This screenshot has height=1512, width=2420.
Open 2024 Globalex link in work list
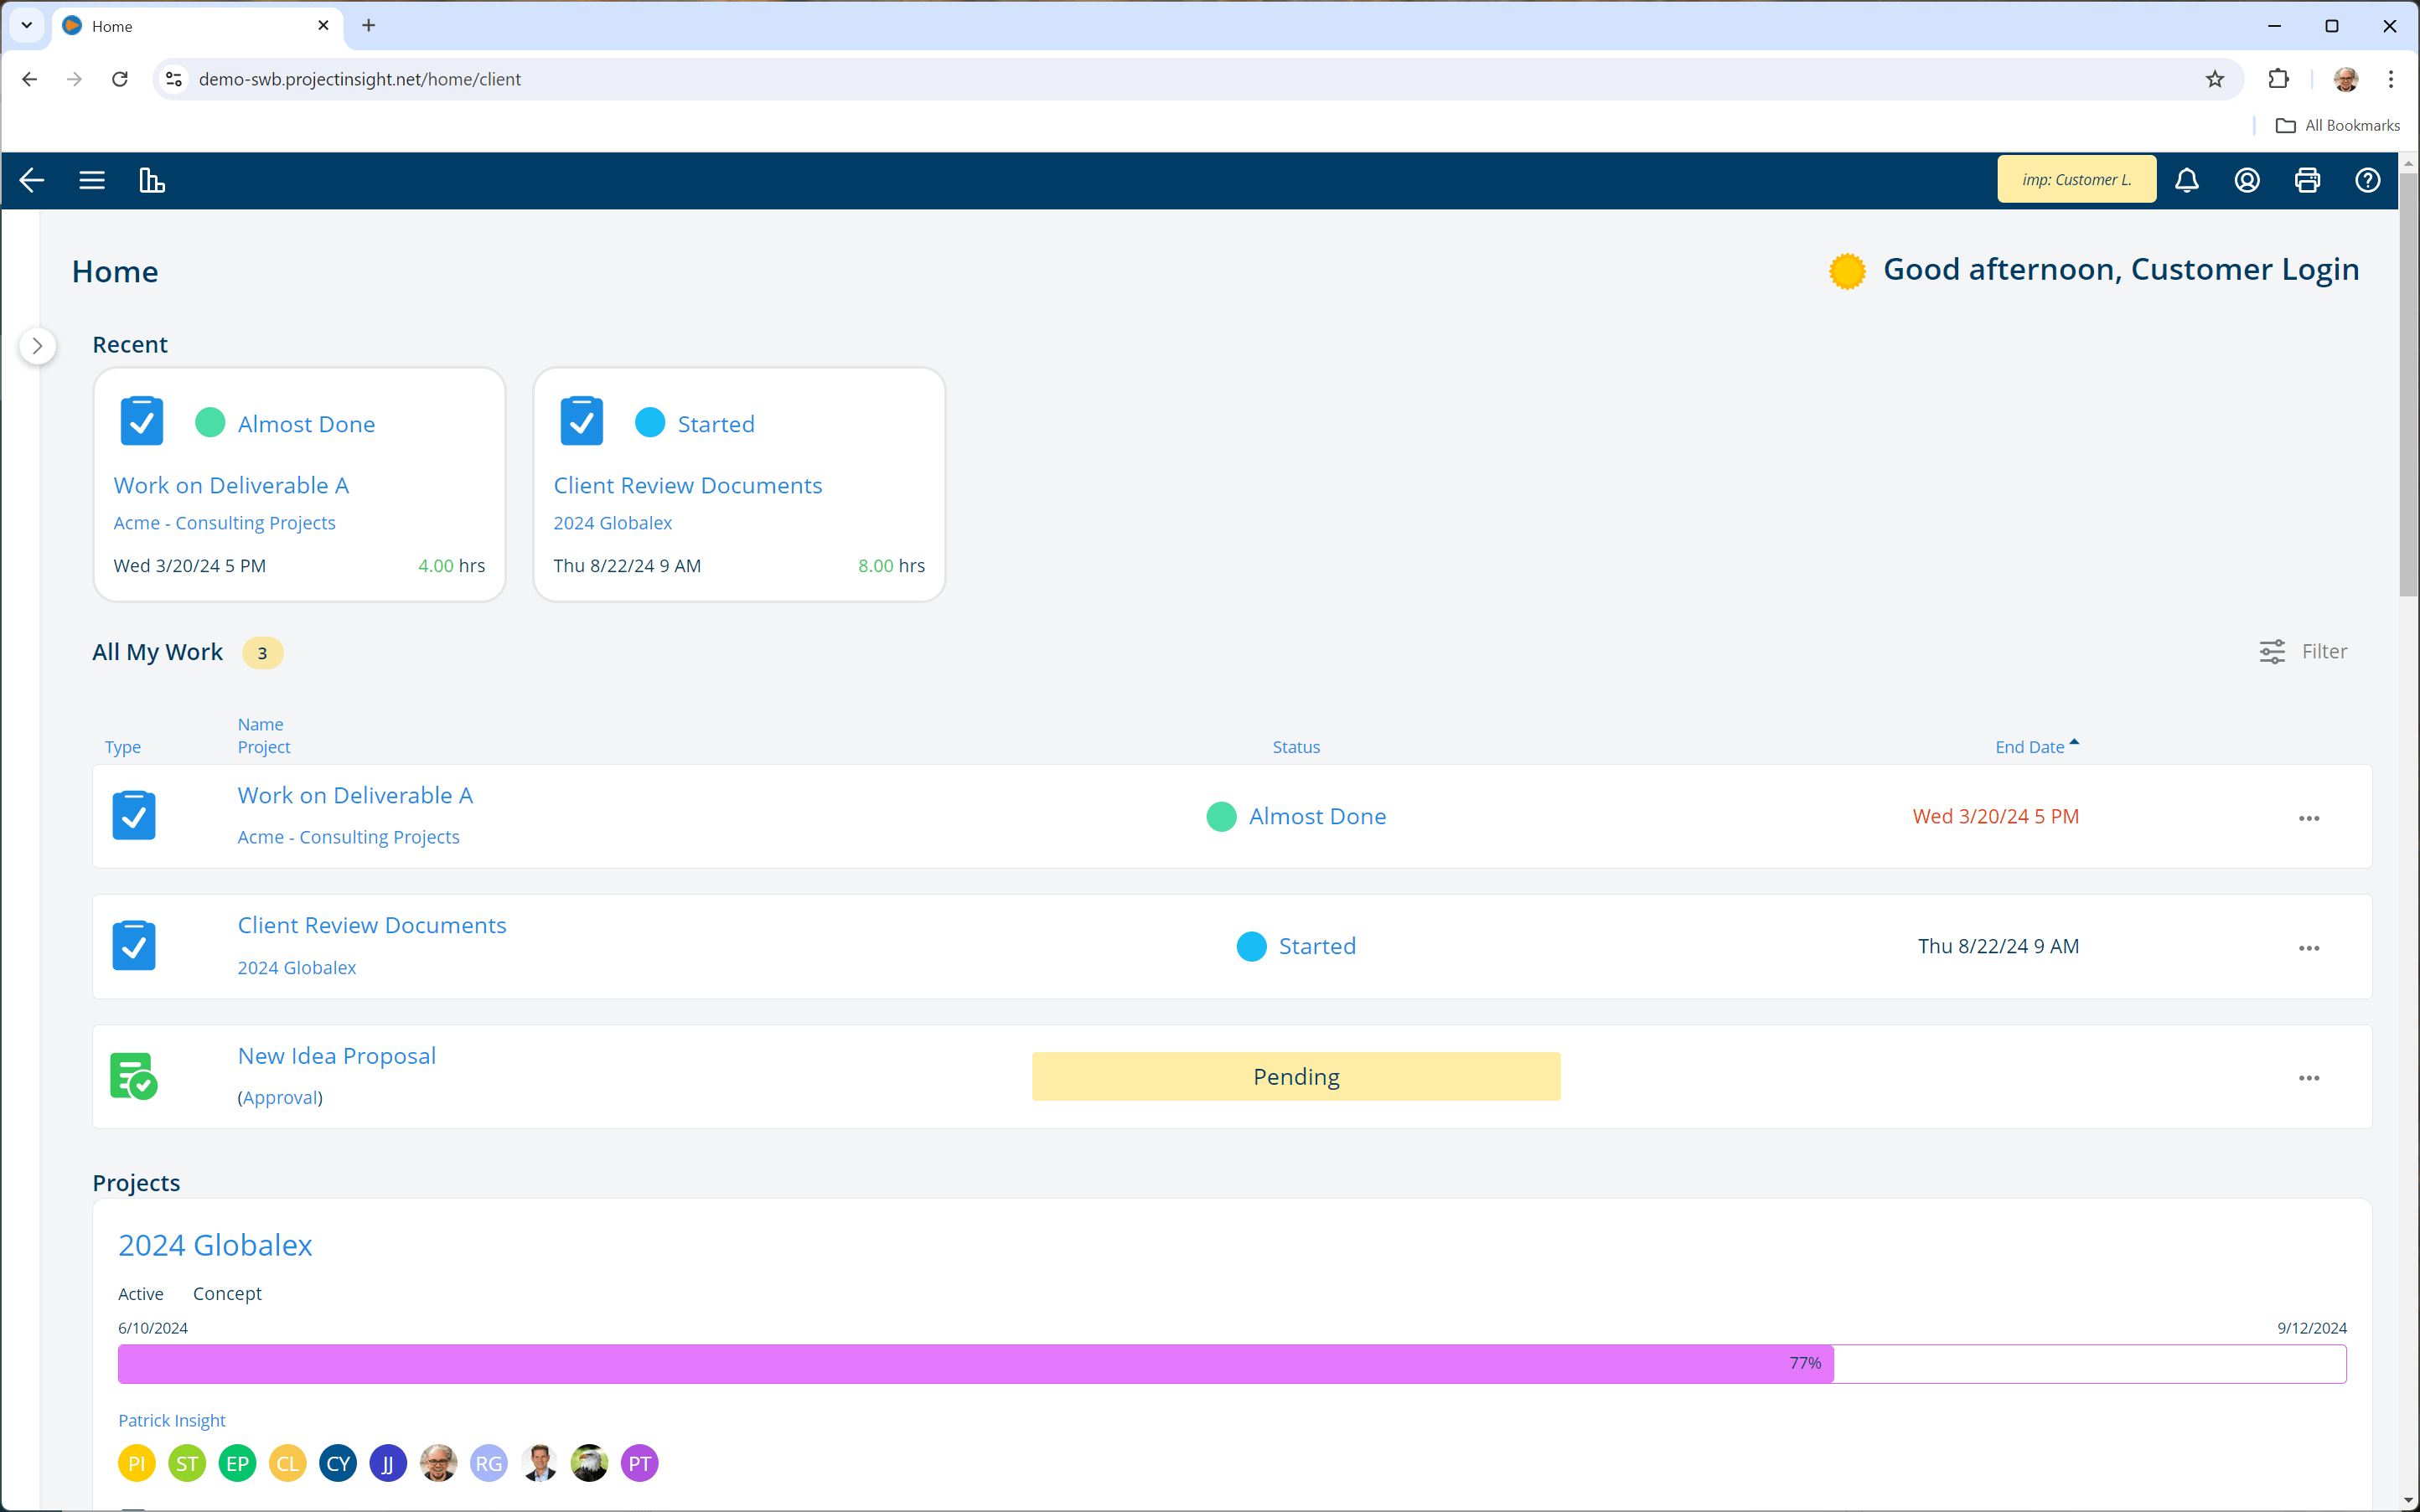click(x=297, y=968)
